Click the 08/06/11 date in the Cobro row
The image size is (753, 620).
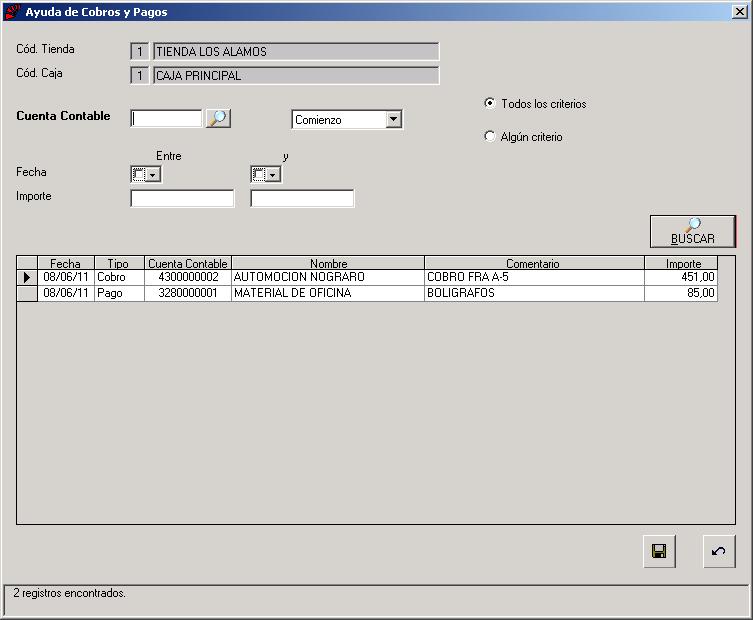[66, 277]
